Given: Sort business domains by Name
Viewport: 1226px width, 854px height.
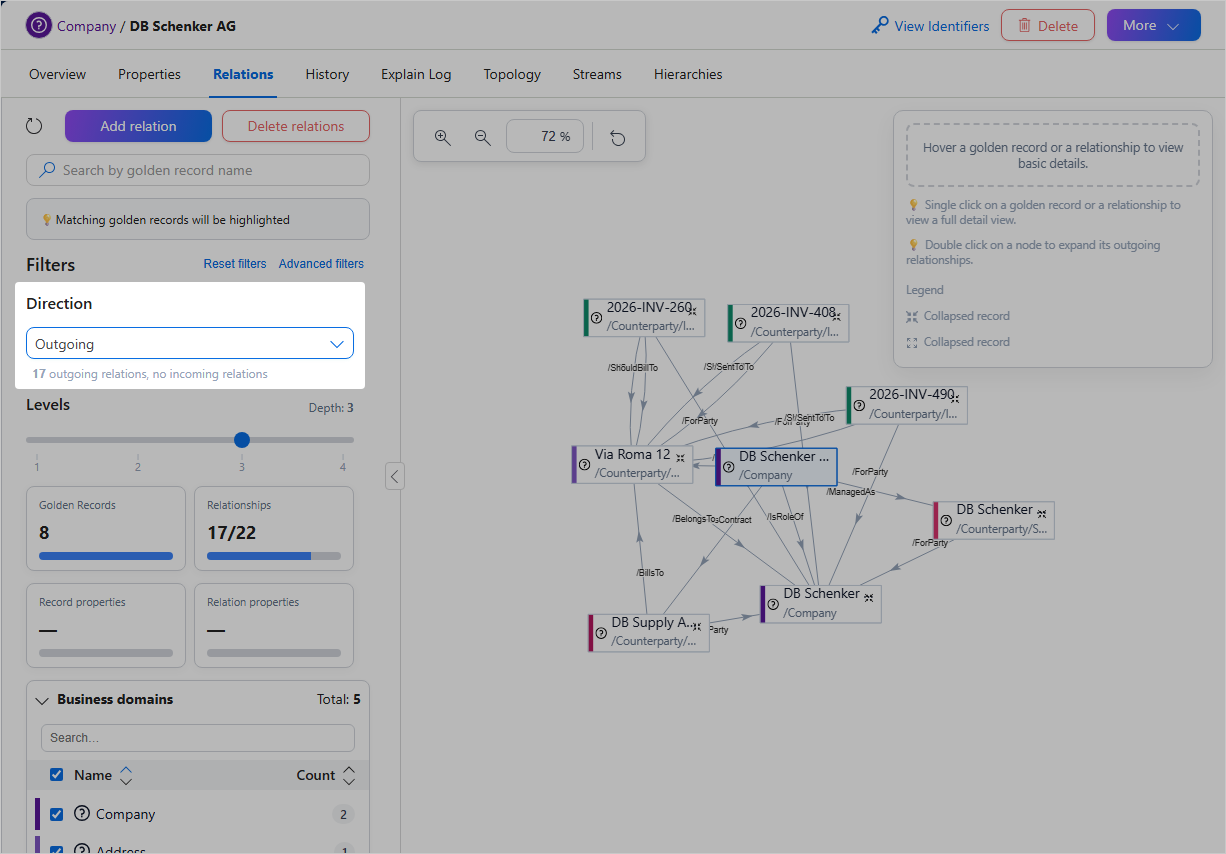Looking at the screenshot, I should pos(126,775).
